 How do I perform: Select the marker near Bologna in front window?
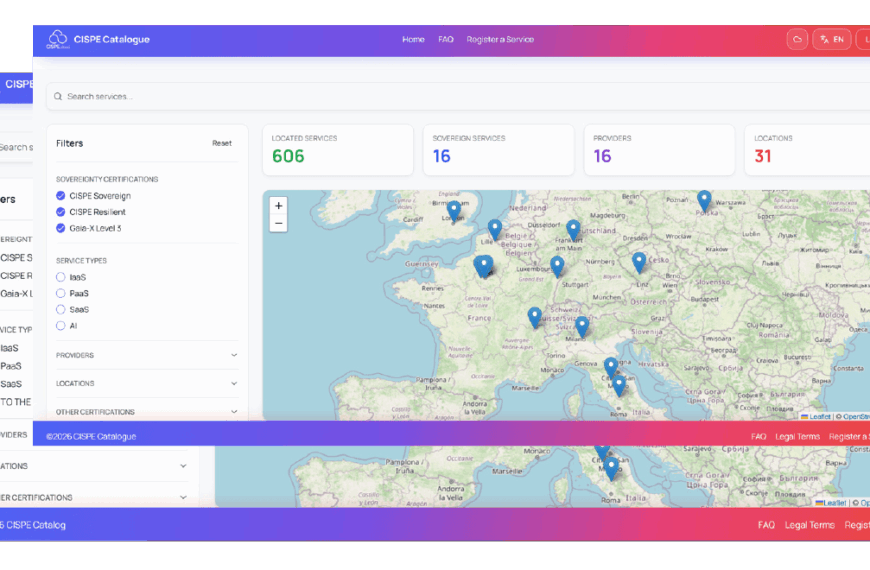click(x=611, y=369)
